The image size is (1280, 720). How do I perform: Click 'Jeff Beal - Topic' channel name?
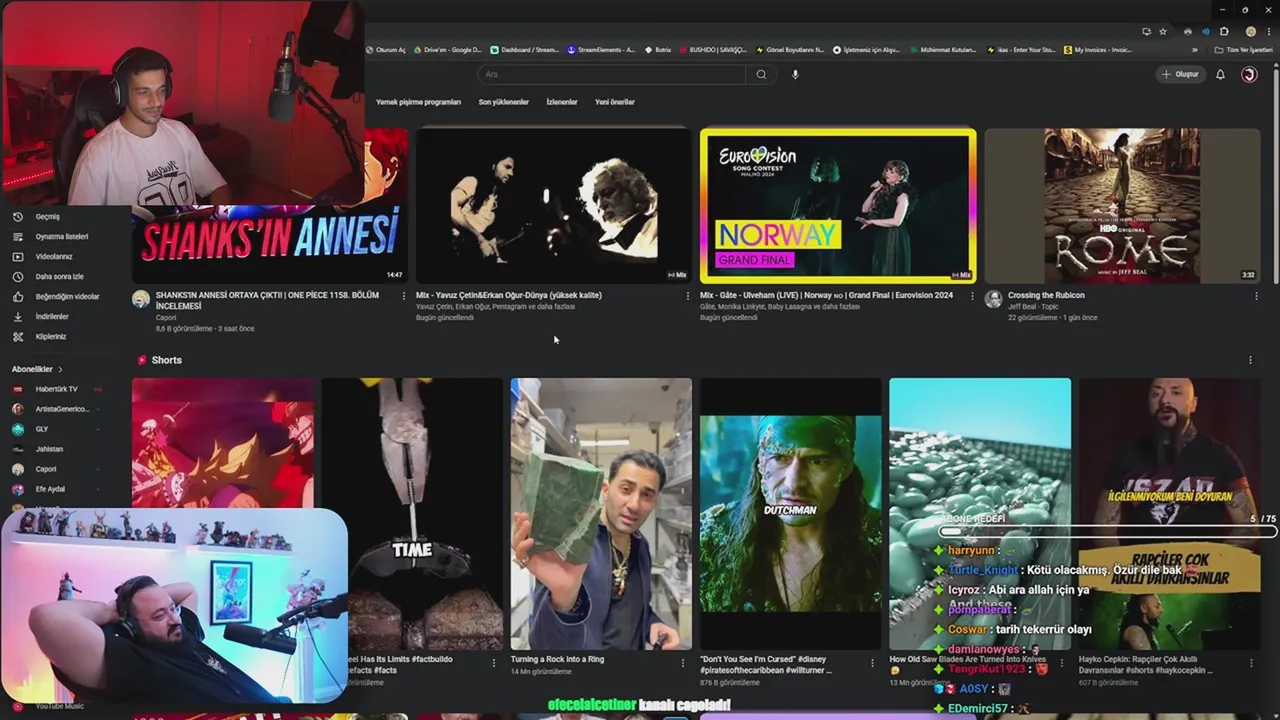click(1034, 307)
